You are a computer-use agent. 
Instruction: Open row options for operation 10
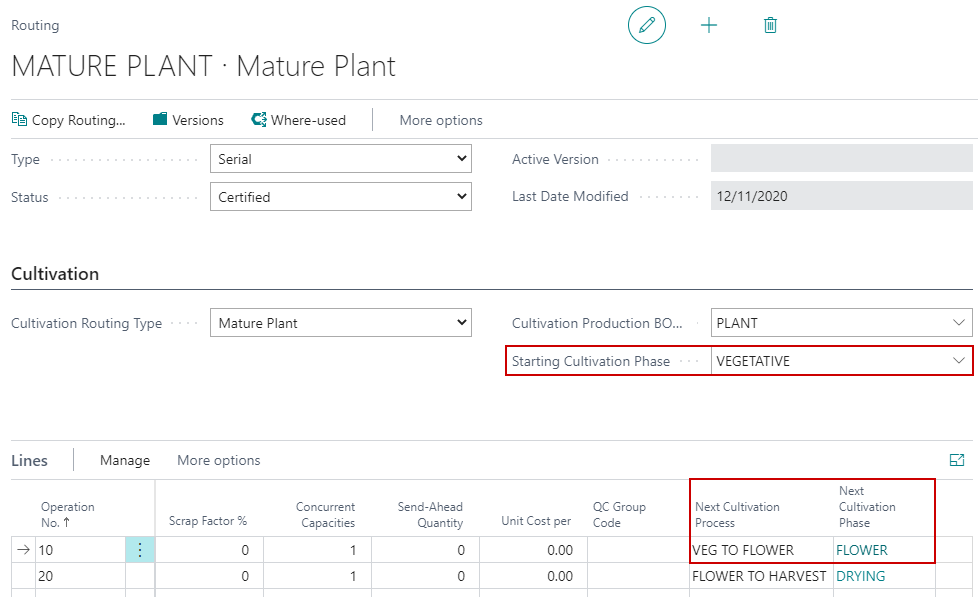(140, 550)
